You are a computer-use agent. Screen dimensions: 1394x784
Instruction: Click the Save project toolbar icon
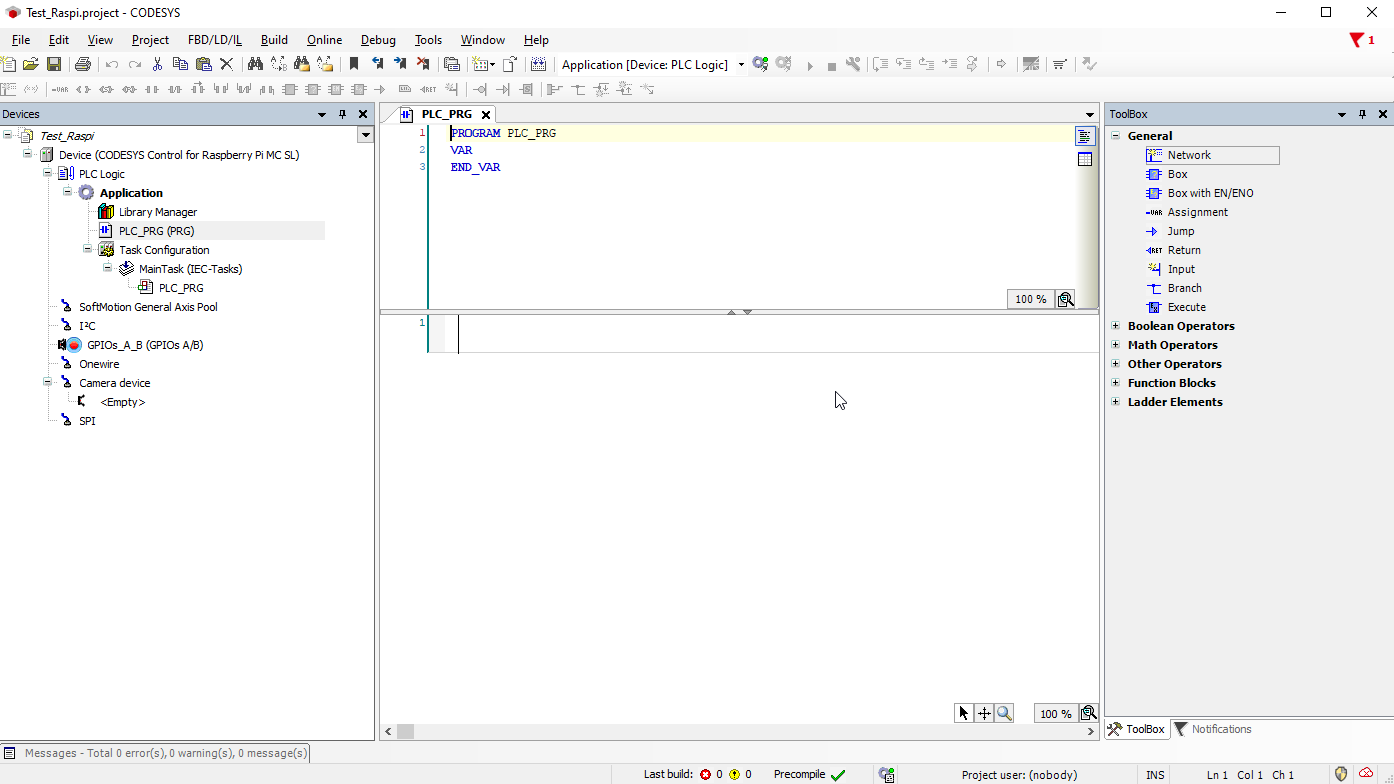(54, 64)
